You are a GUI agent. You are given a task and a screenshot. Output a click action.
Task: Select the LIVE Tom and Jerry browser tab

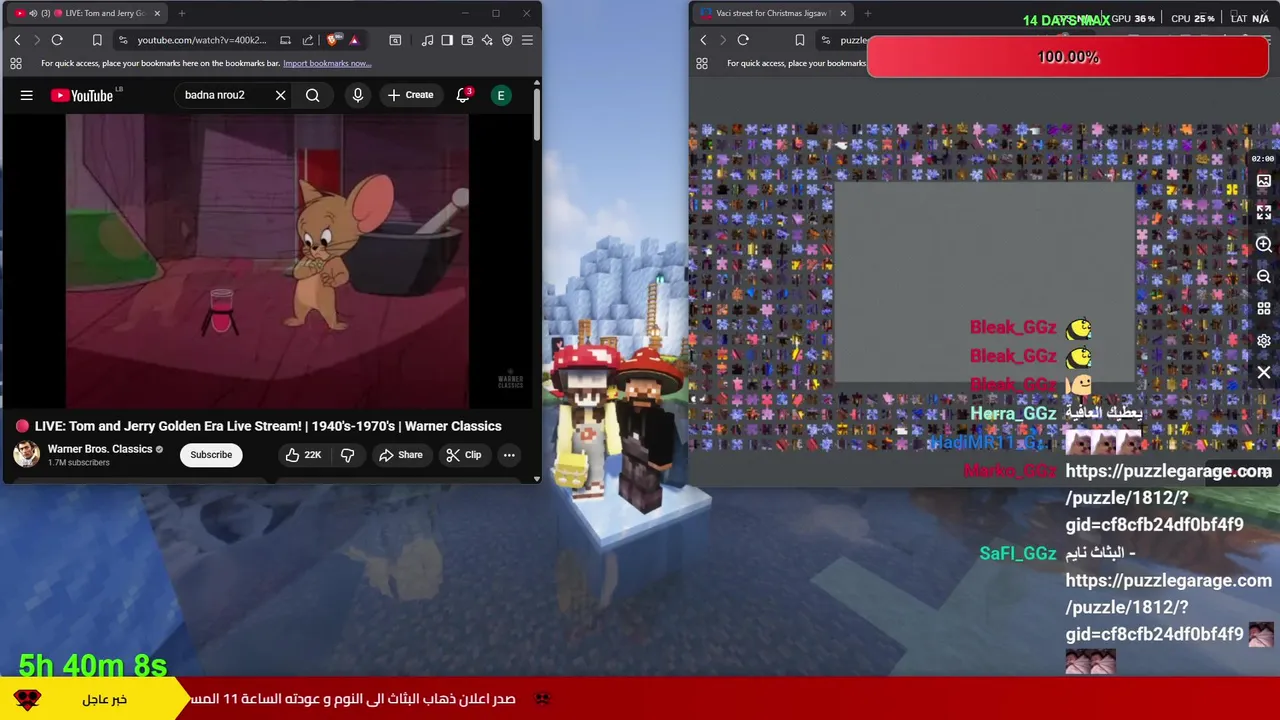point(88,13)
